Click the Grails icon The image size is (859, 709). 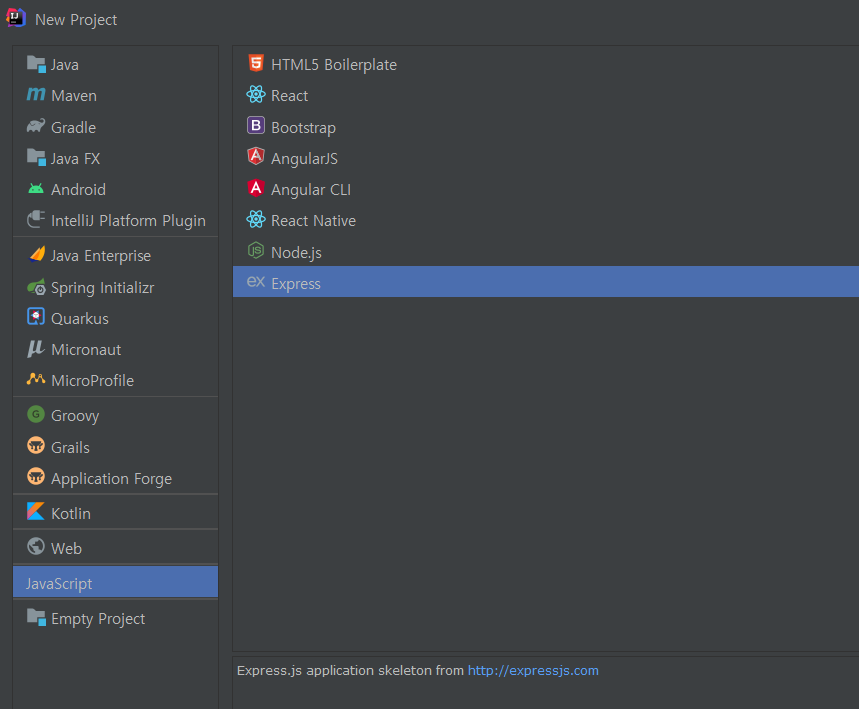pos(36,445)
